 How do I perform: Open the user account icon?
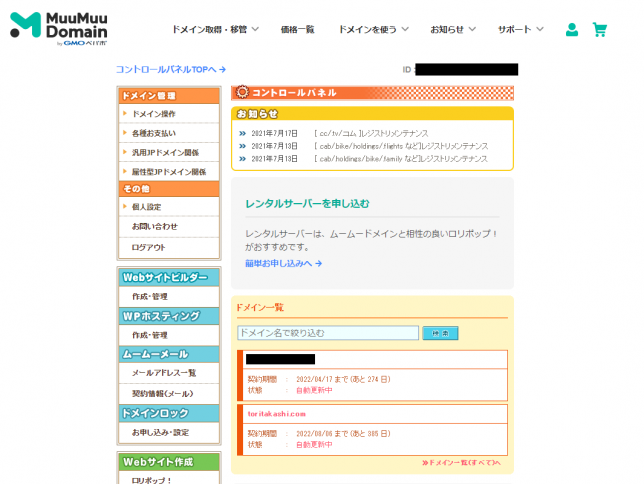point(571,30)
